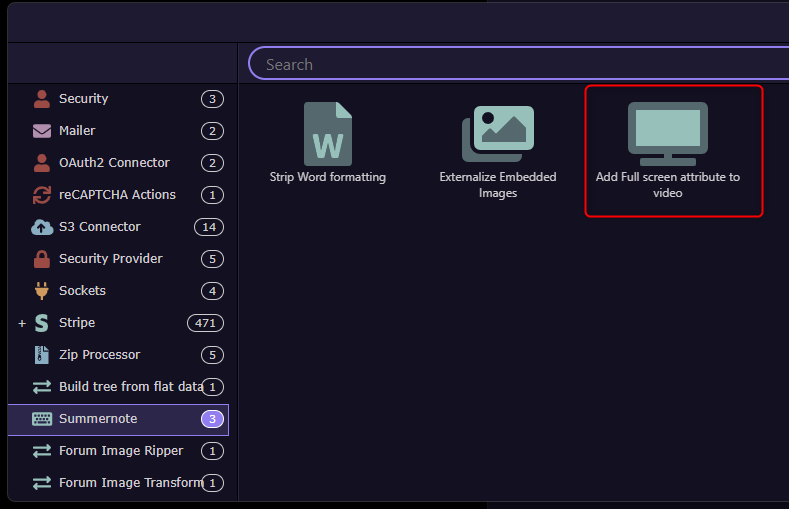Viewport: 789px width, 509px height.
Task: Click the Security user icon
Action: point(42,99)
